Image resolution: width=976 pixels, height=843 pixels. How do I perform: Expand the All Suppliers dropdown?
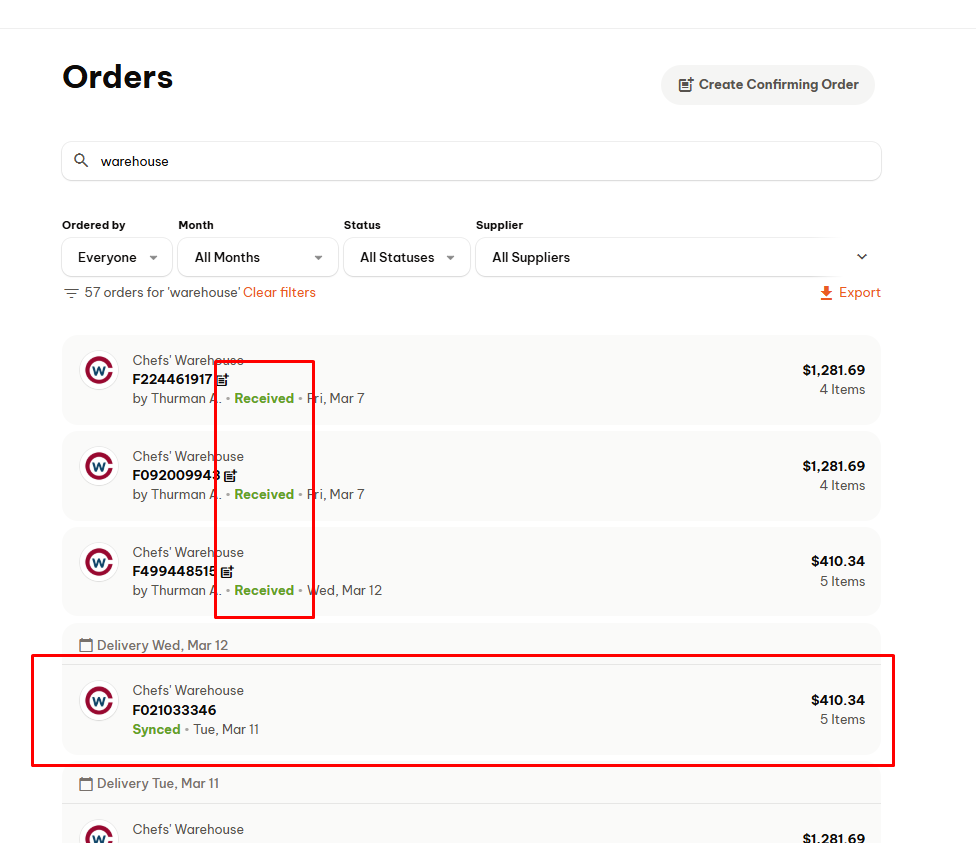pyautogui.click(x=678, y=257)
